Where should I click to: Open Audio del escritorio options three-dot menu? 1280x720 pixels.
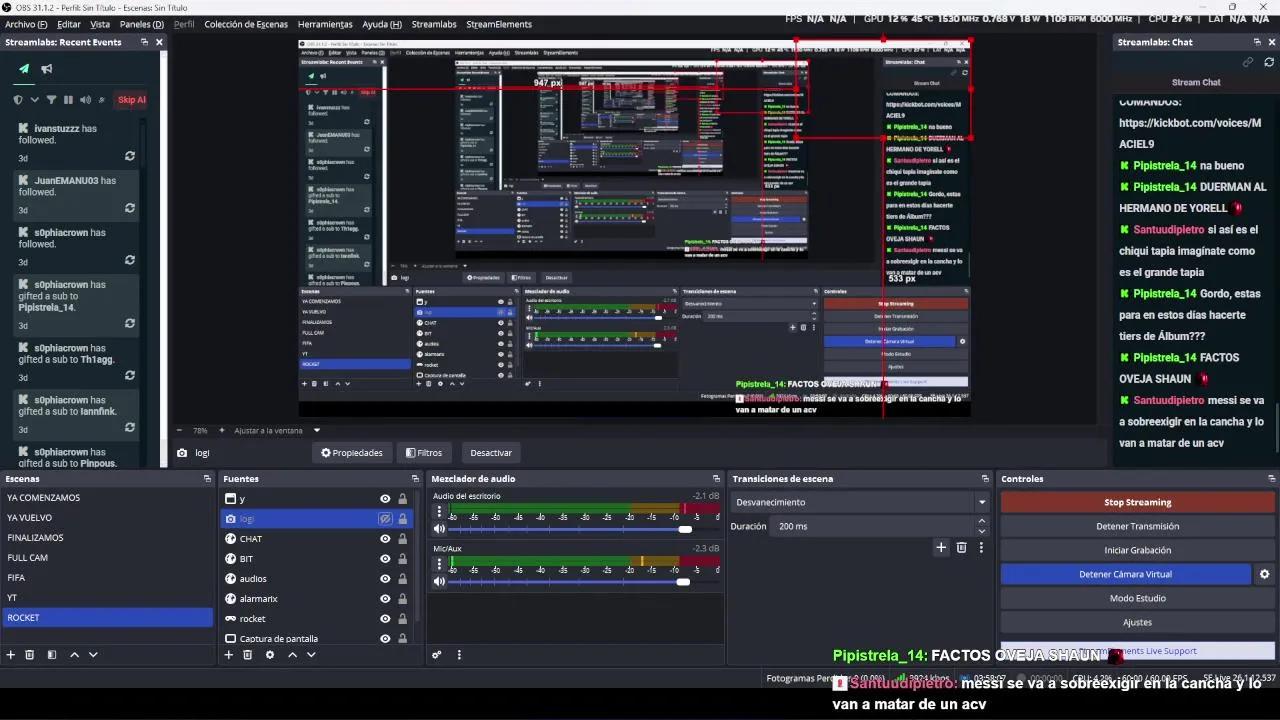pos(439,512)
